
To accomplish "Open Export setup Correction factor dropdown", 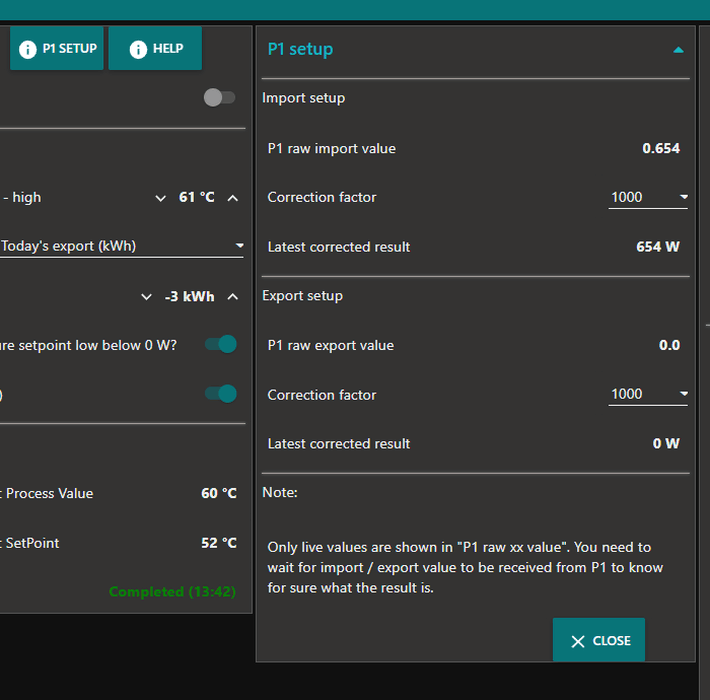I will tap(648, 394).
